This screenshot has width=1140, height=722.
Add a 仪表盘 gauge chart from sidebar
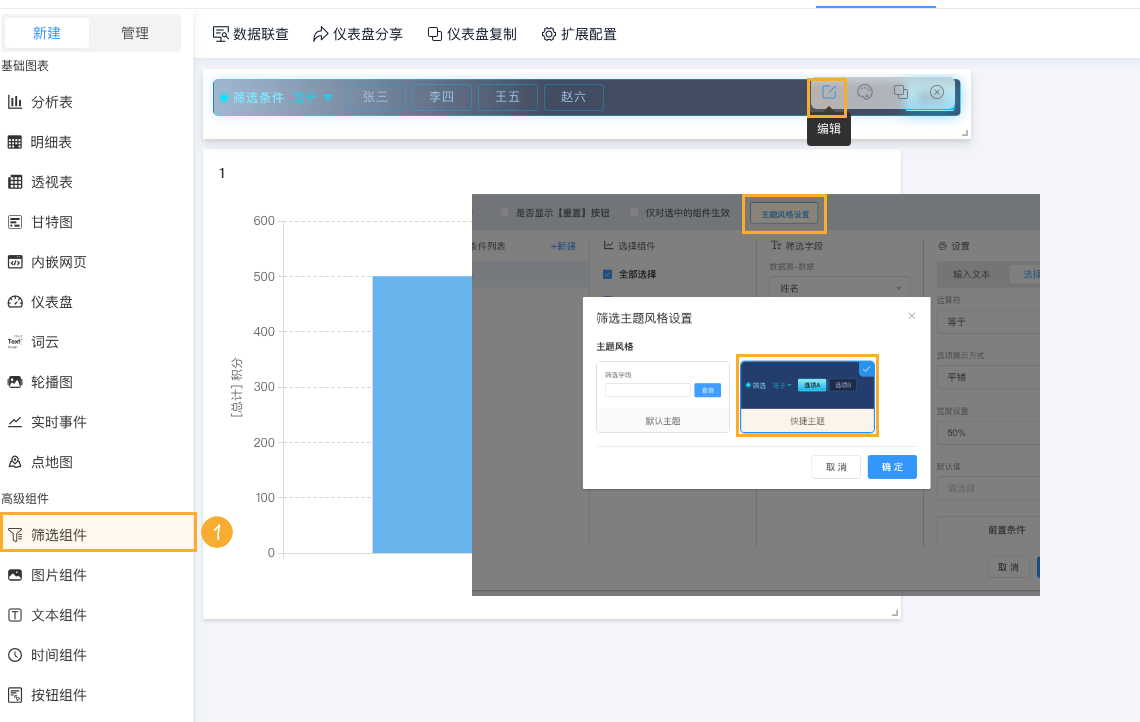pyautogui.click(x=41, y=302)
